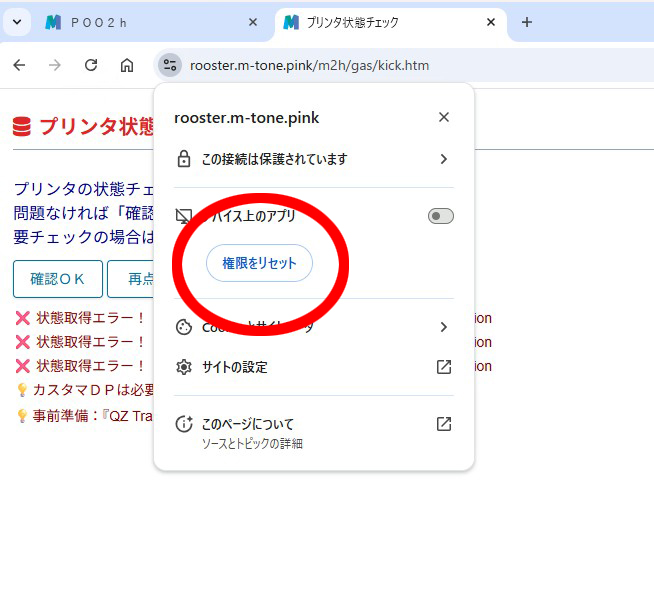This screenshot has width=654, height=610.
Task: Open a new browser tab
Action: [527, 22]
